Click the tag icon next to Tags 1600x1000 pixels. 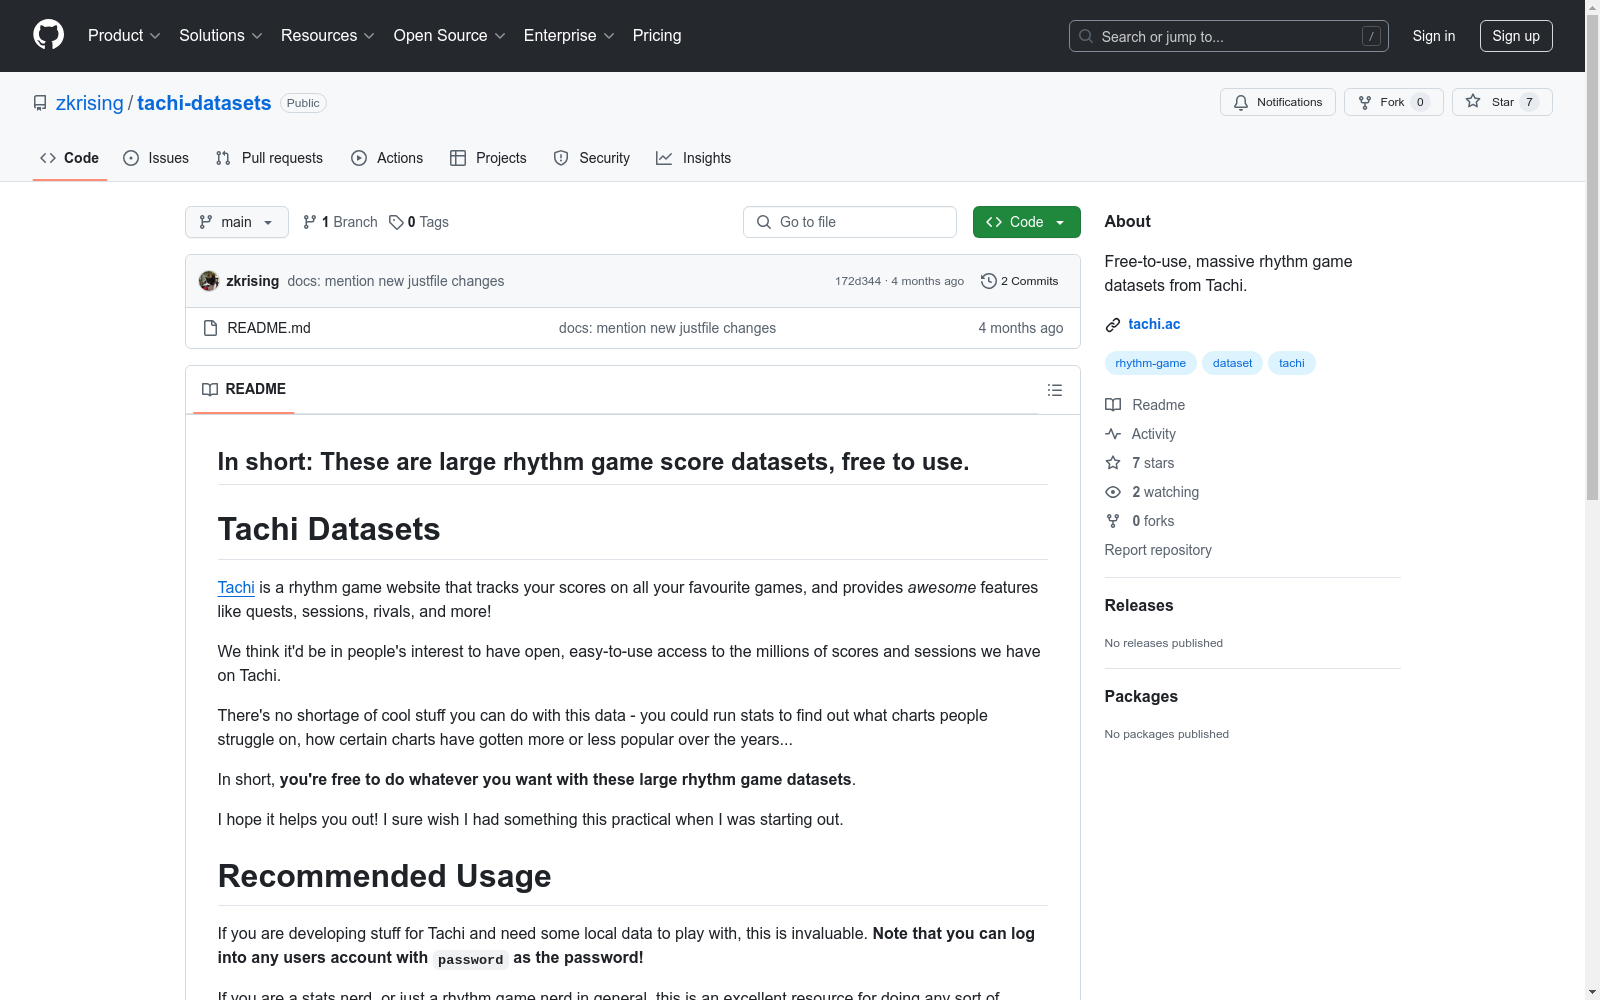[x=396, y=222]
